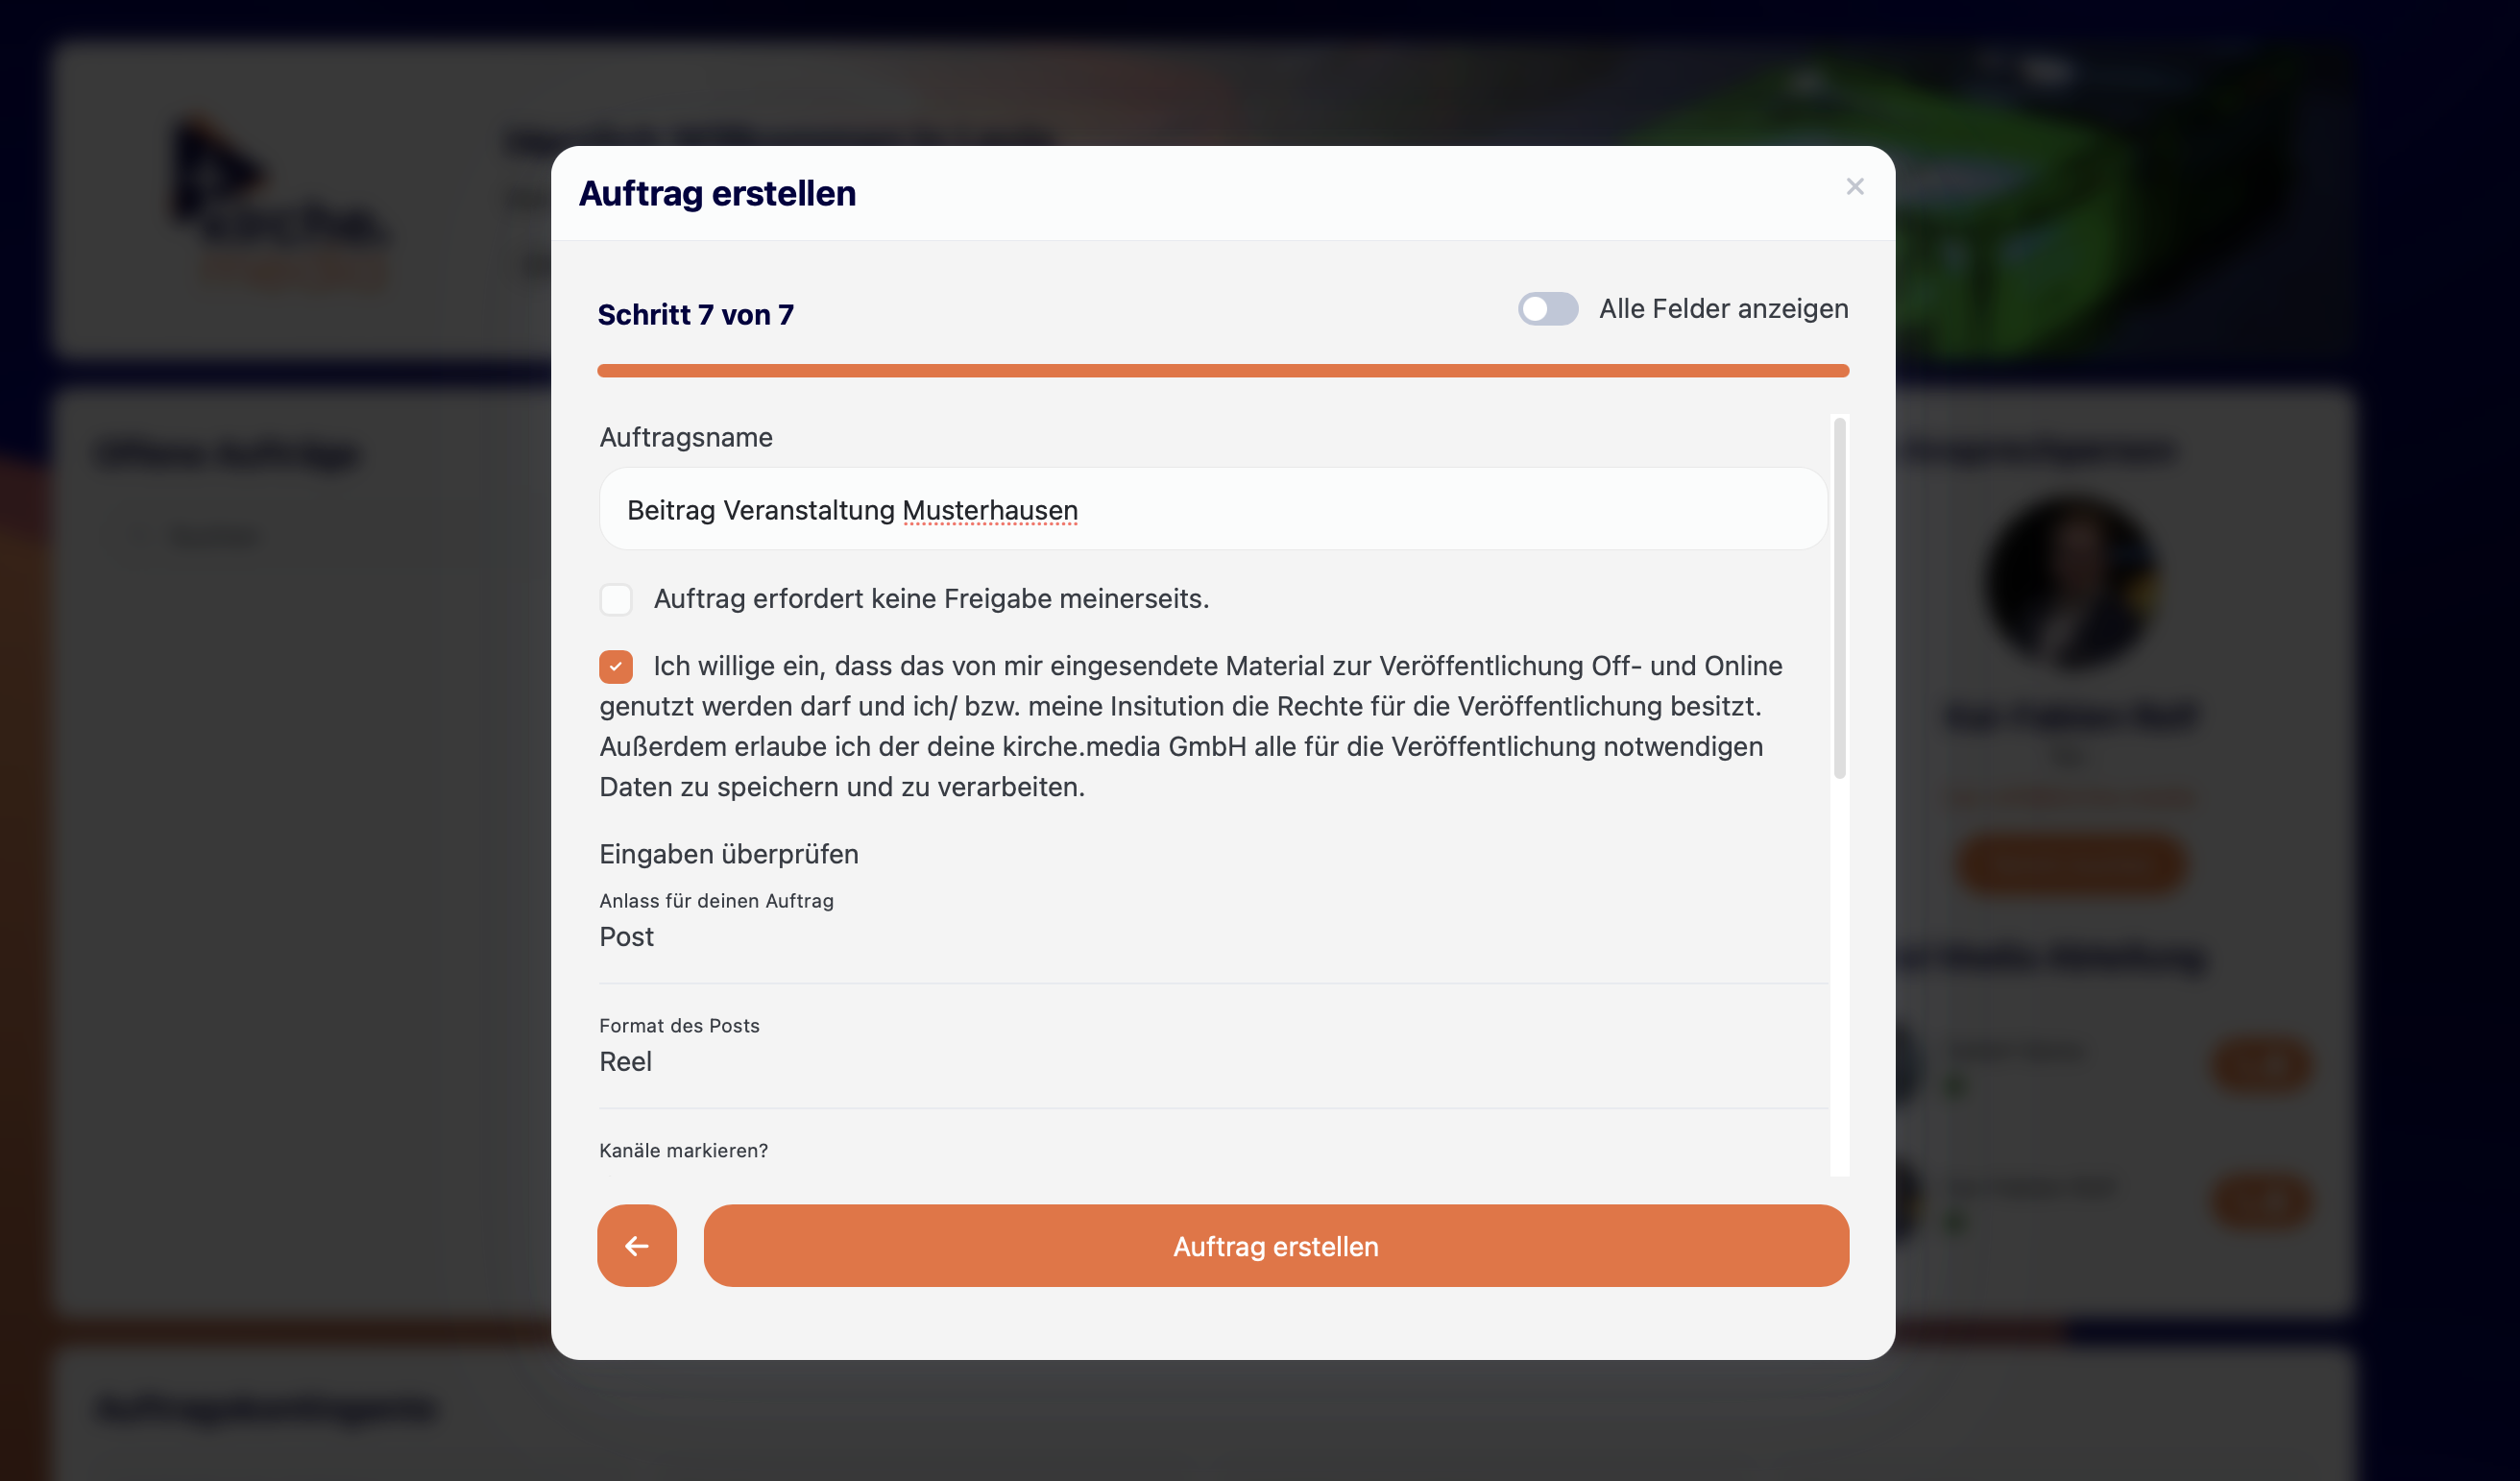Click the Schritt 7 von 7 heading
Screen dimensions: 2520x1481
pyautogui.click(x=695, y=315)
